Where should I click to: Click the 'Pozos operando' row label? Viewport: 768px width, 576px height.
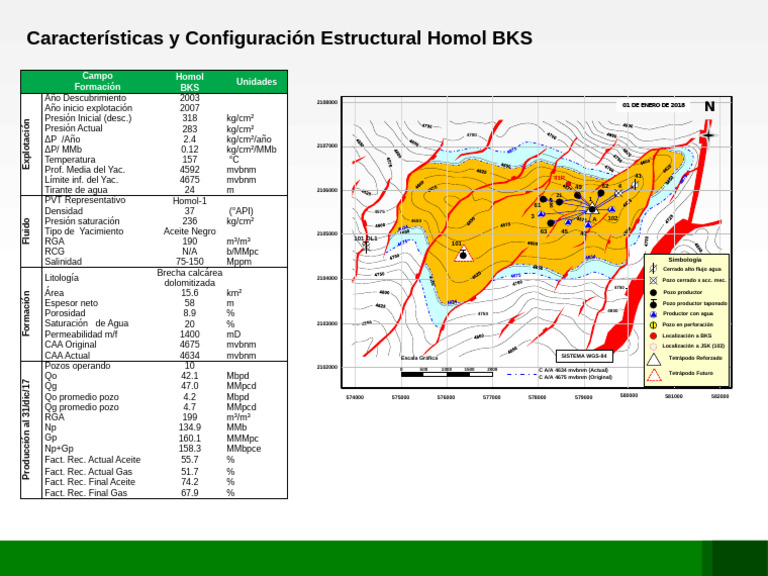(x=77, y=366)
